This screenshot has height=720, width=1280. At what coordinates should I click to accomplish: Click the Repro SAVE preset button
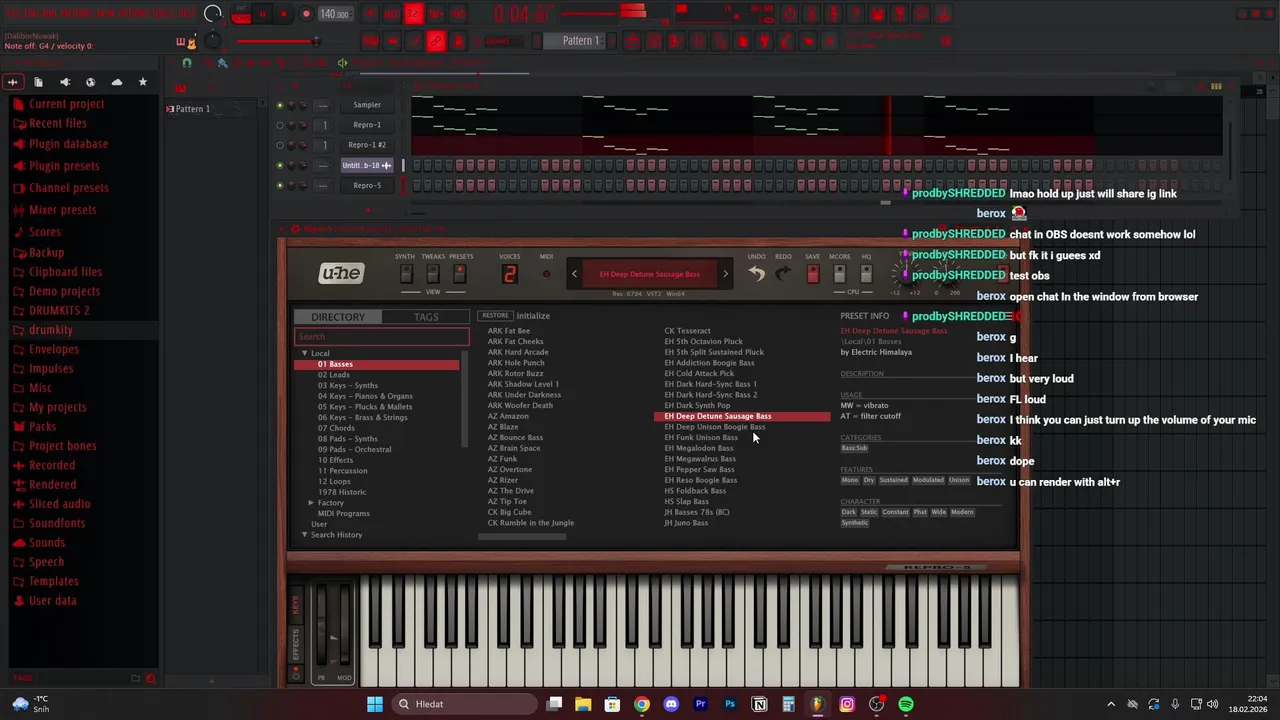point(813,274)
